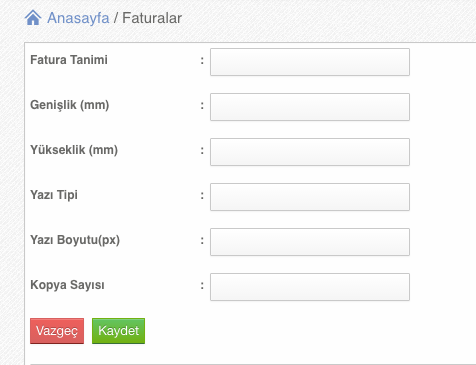Image resolution: width=476 pixels, height=365 pixels.
Task: Click the Fatura Tanimi label
Action: 69,60
